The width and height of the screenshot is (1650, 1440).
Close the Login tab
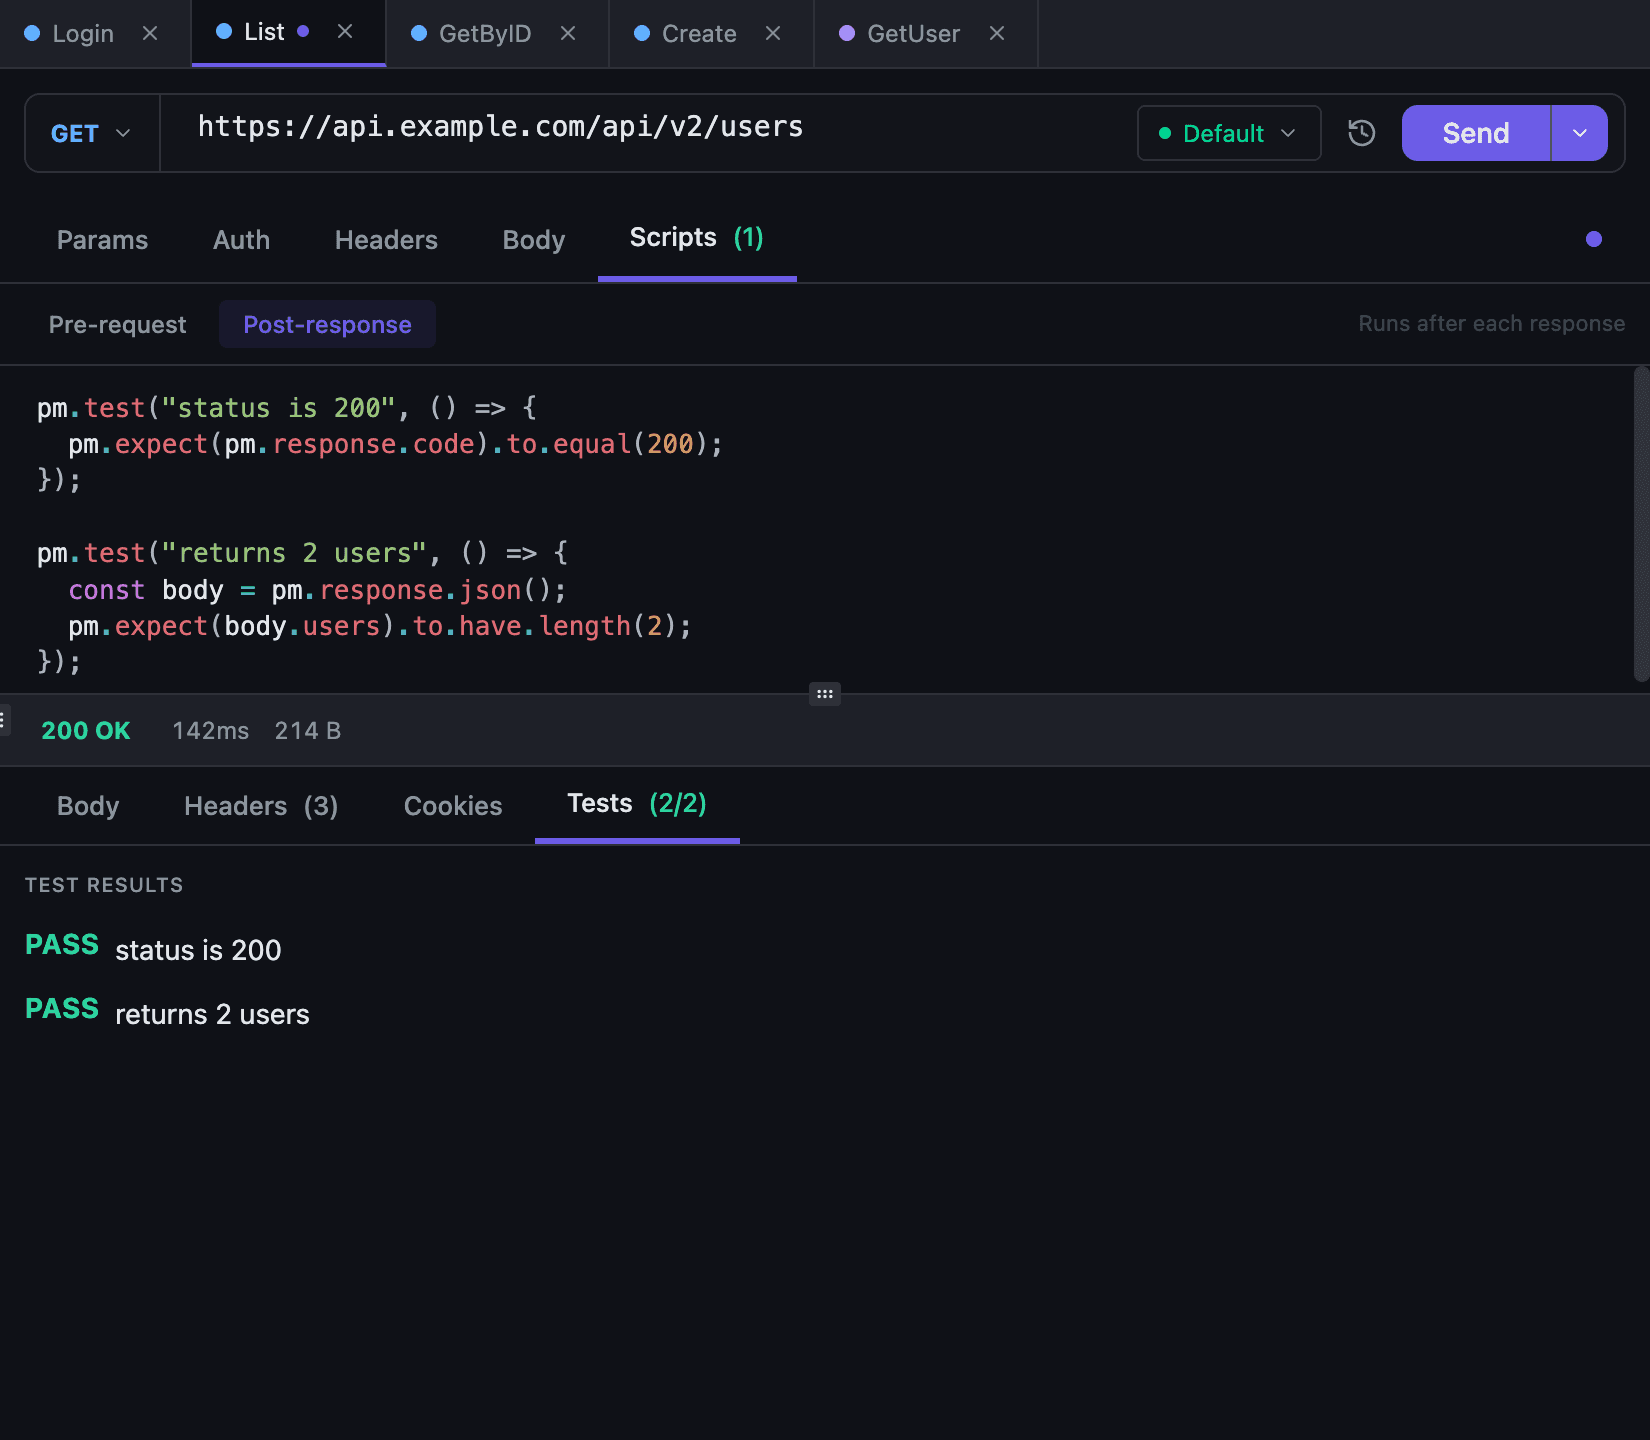point(150,33)
